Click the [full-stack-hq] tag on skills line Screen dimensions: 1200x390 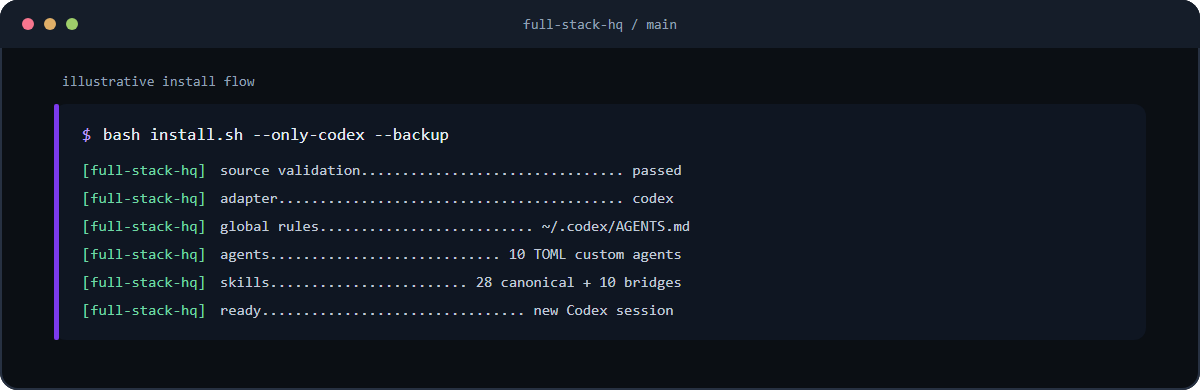point(144,283)
